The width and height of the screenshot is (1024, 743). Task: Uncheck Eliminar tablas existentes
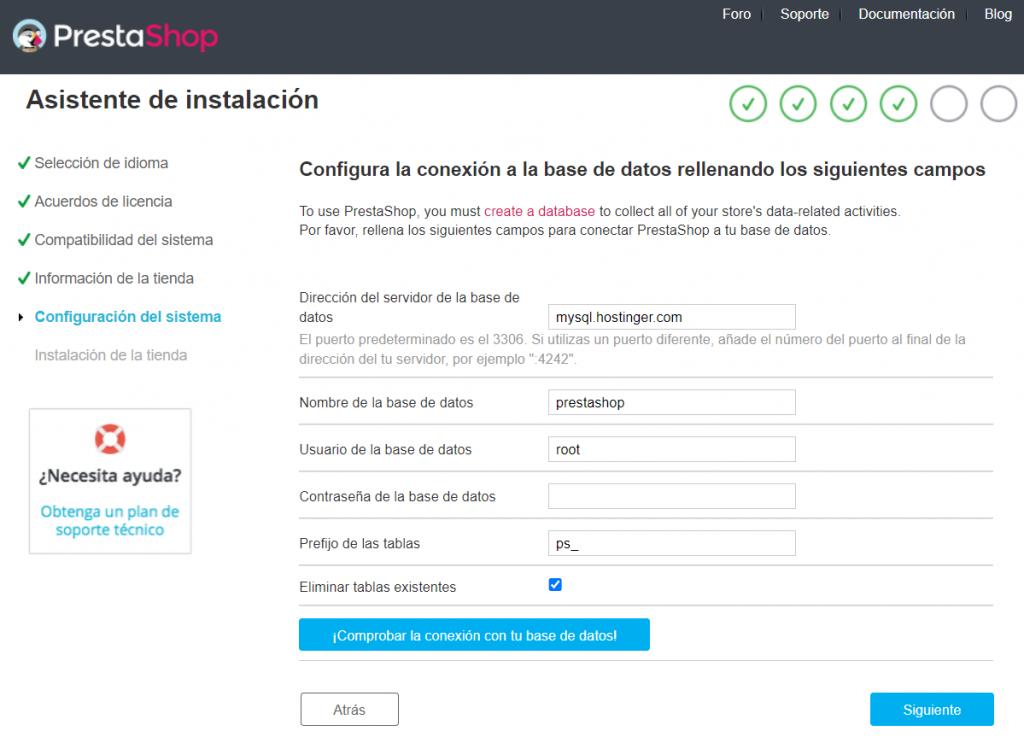click(555, 584)
